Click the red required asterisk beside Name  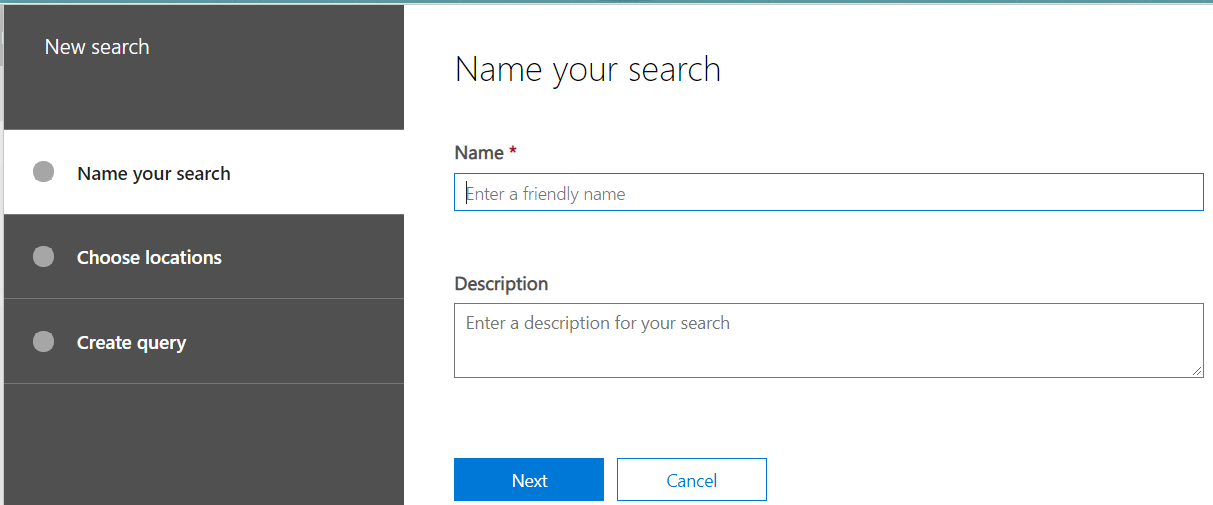pyautogui.click(x=513, y=151)
